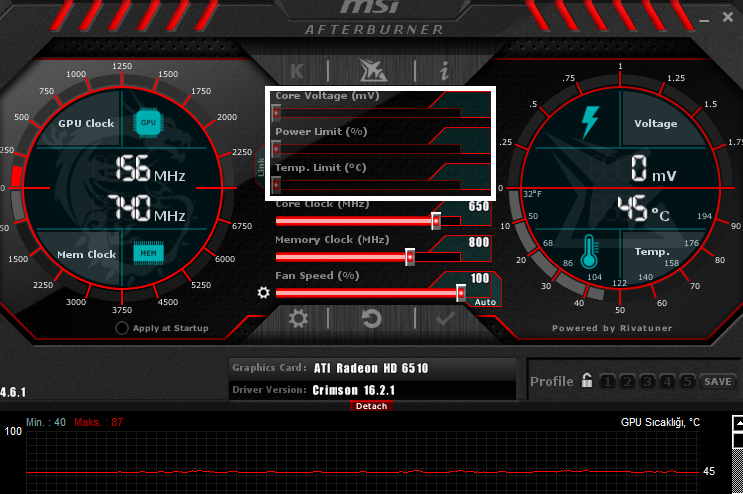Click the GPU temperature graph line

[362, 472]
